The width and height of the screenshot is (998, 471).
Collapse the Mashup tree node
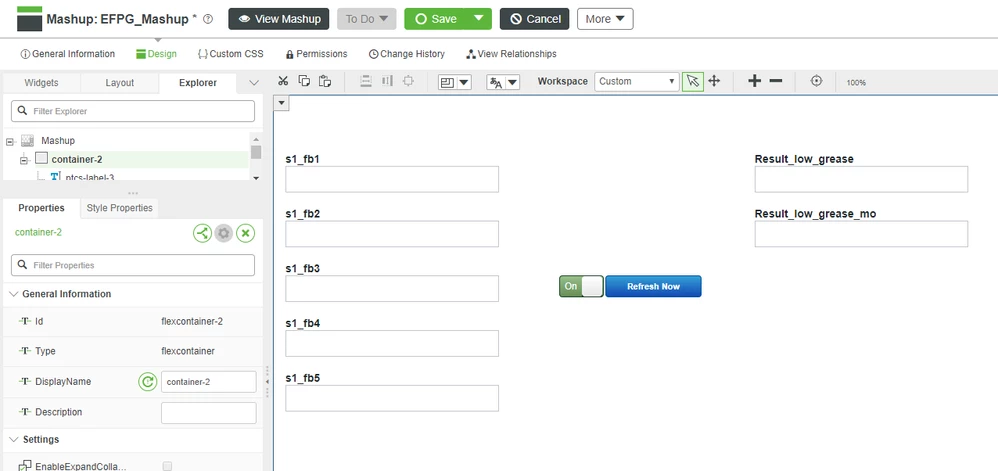10,141
